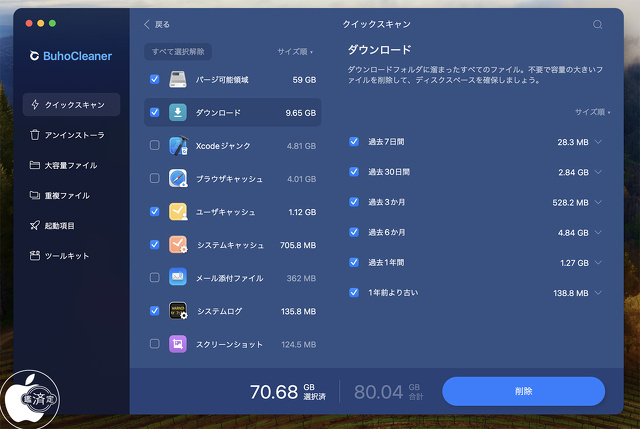Uncheck システムキャッシュ checkbox
The height and width of the screenshot is (429, 640).
154,245
